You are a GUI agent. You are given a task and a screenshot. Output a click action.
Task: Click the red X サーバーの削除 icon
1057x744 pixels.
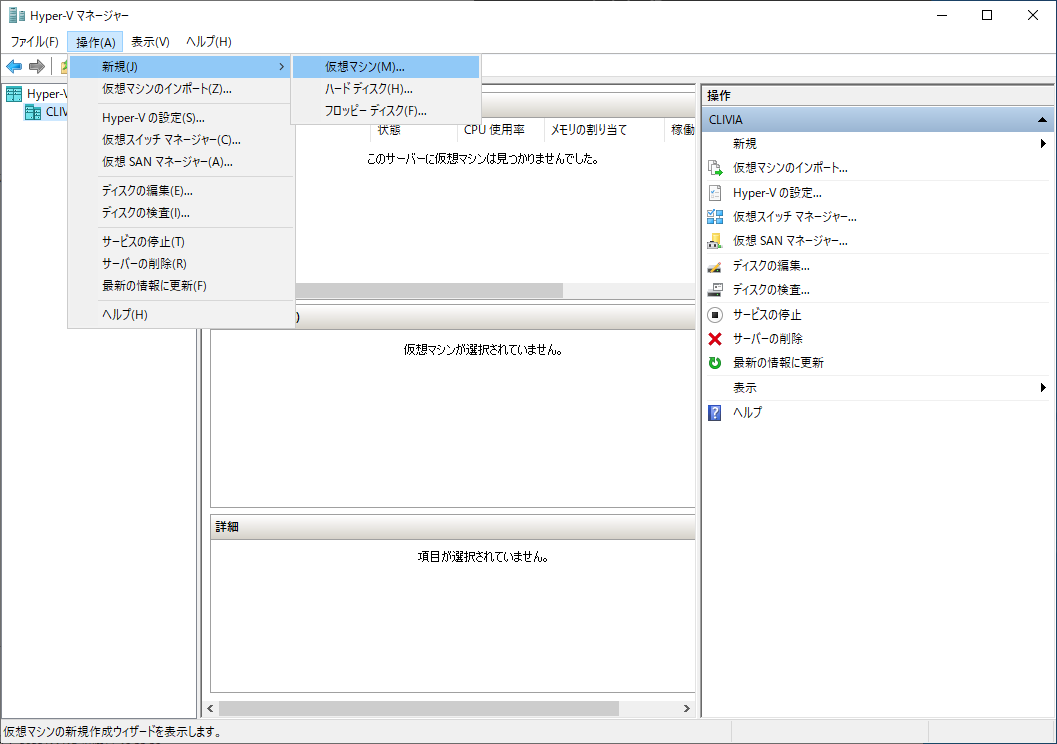point(715,338)
